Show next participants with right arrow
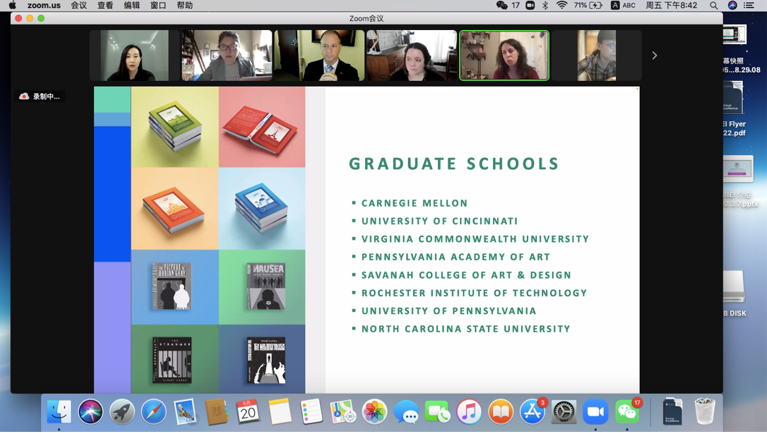This screenshot has width=767, height=433. (x=654, y=55)
